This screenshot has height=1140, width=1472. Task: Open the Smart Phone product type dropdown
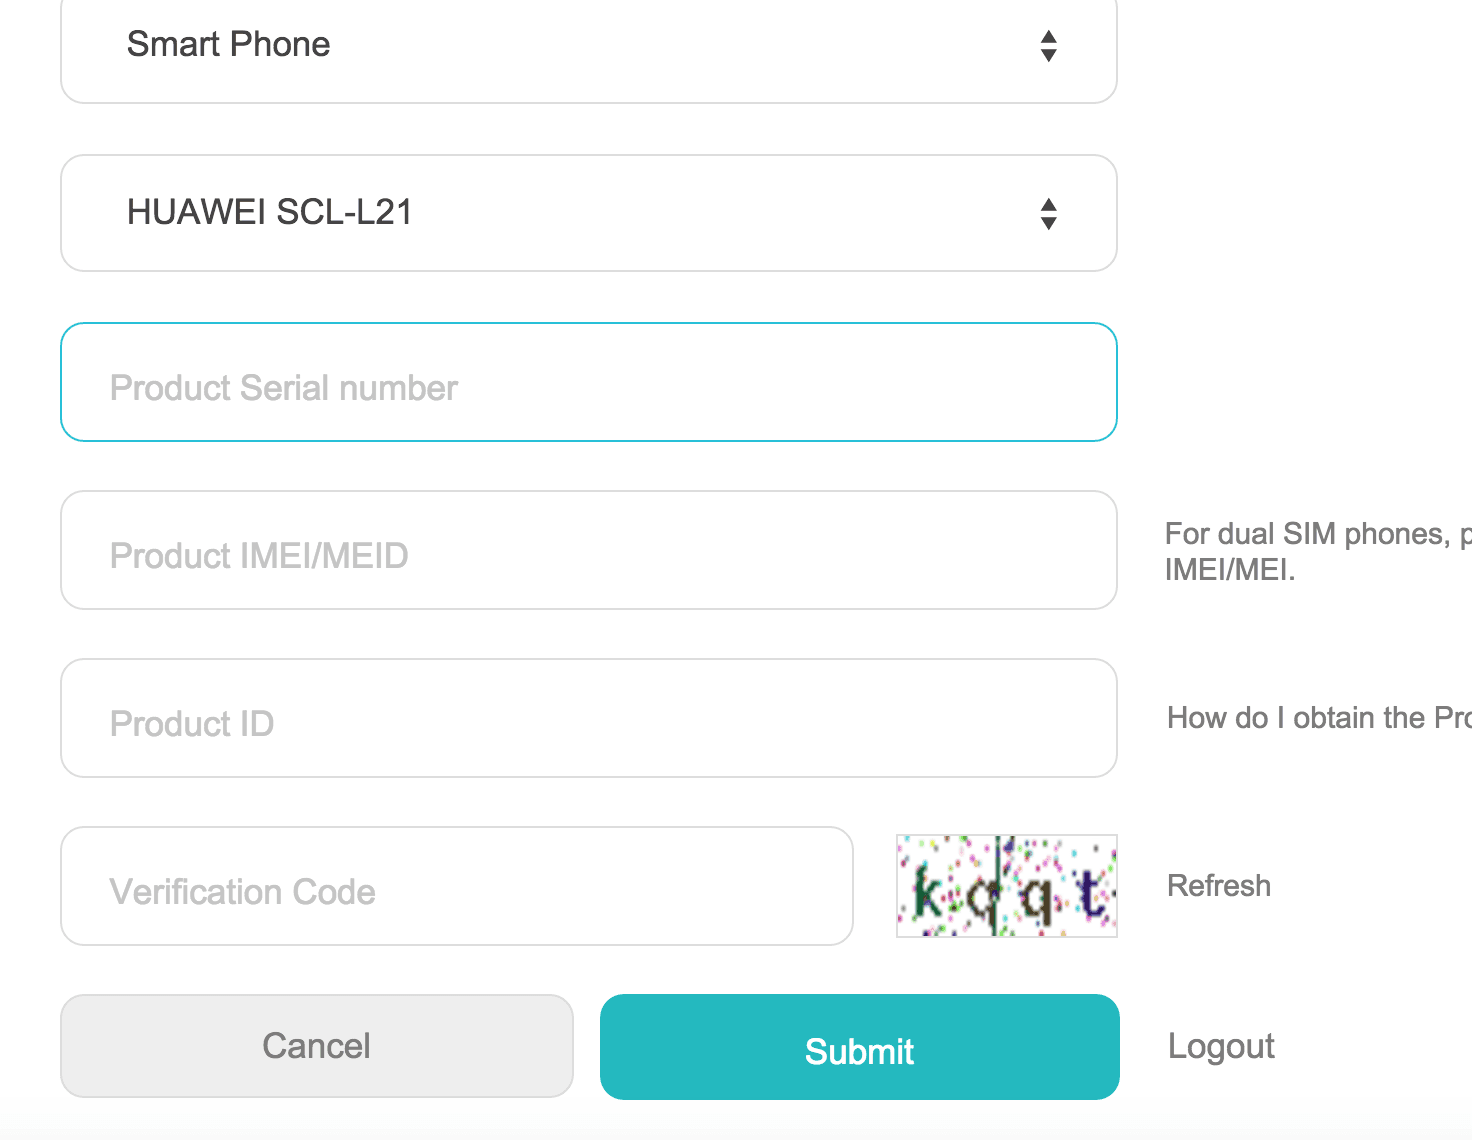tap(588, 46)
